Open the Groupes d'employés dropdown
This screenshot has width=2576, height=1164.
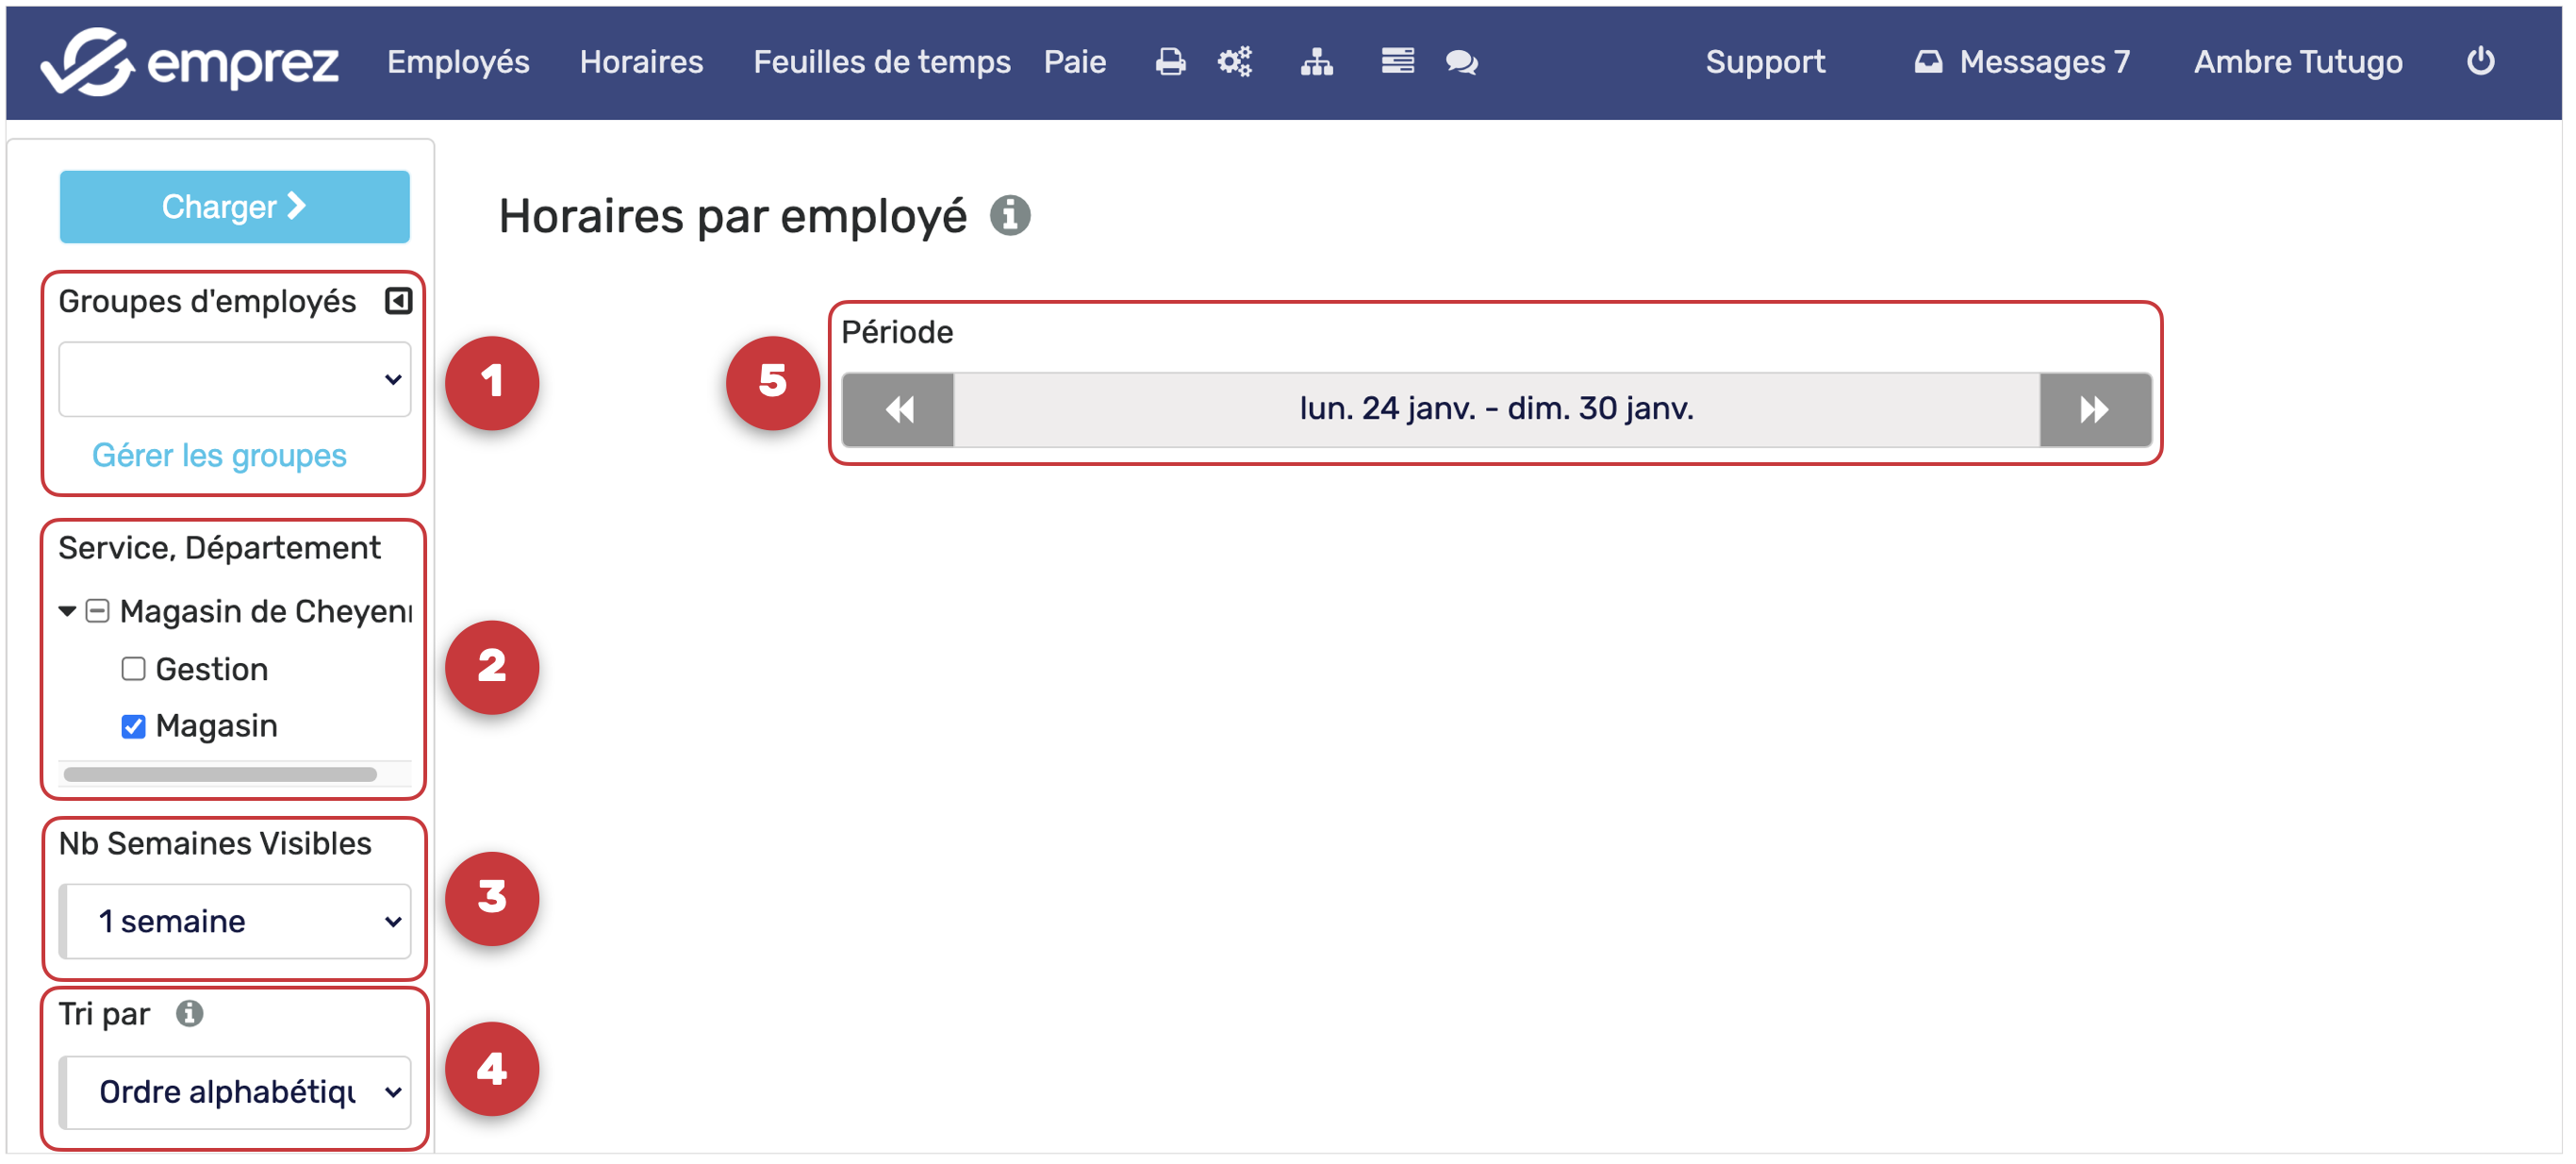tap(234, 379)
